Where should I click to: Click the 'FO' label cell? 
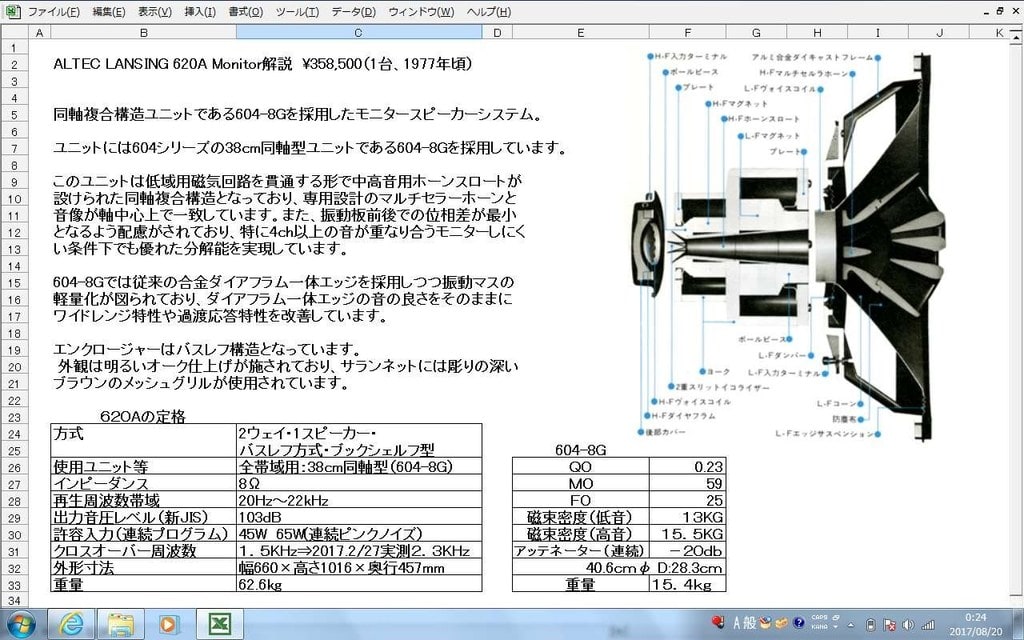[581, 501]
